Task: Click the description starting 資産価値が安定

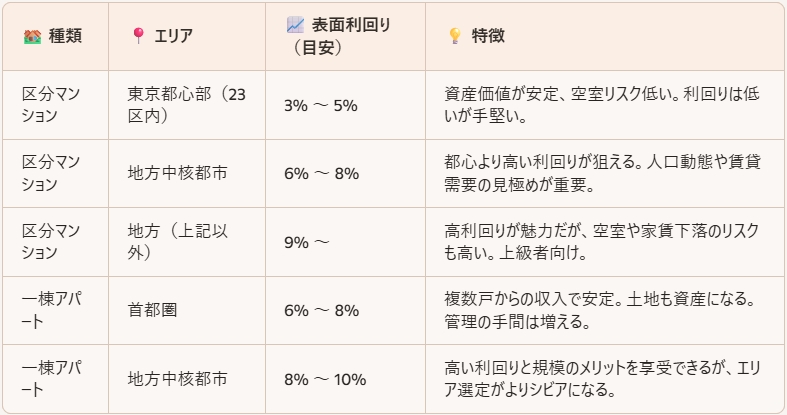Action: (x=602, y=105)
